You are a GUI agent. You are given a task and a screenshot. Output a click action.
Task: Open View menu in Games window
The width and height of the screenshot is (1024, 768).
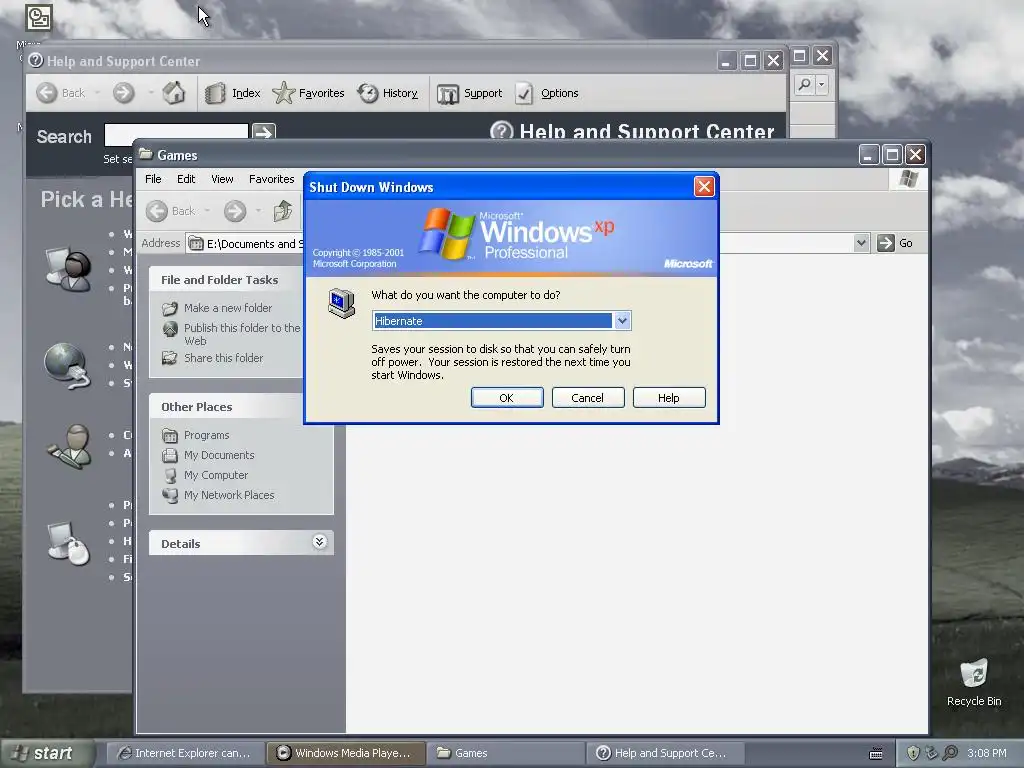222,179
